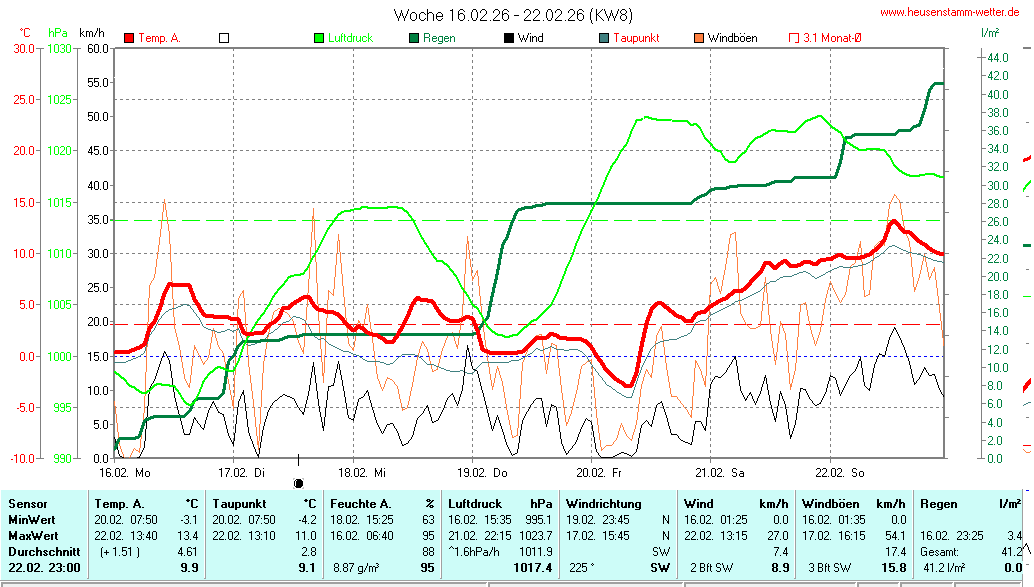Click the 21.02. Sa date on axis
The width and height of the screenshot is (1034, 587).
coord(721,471)
